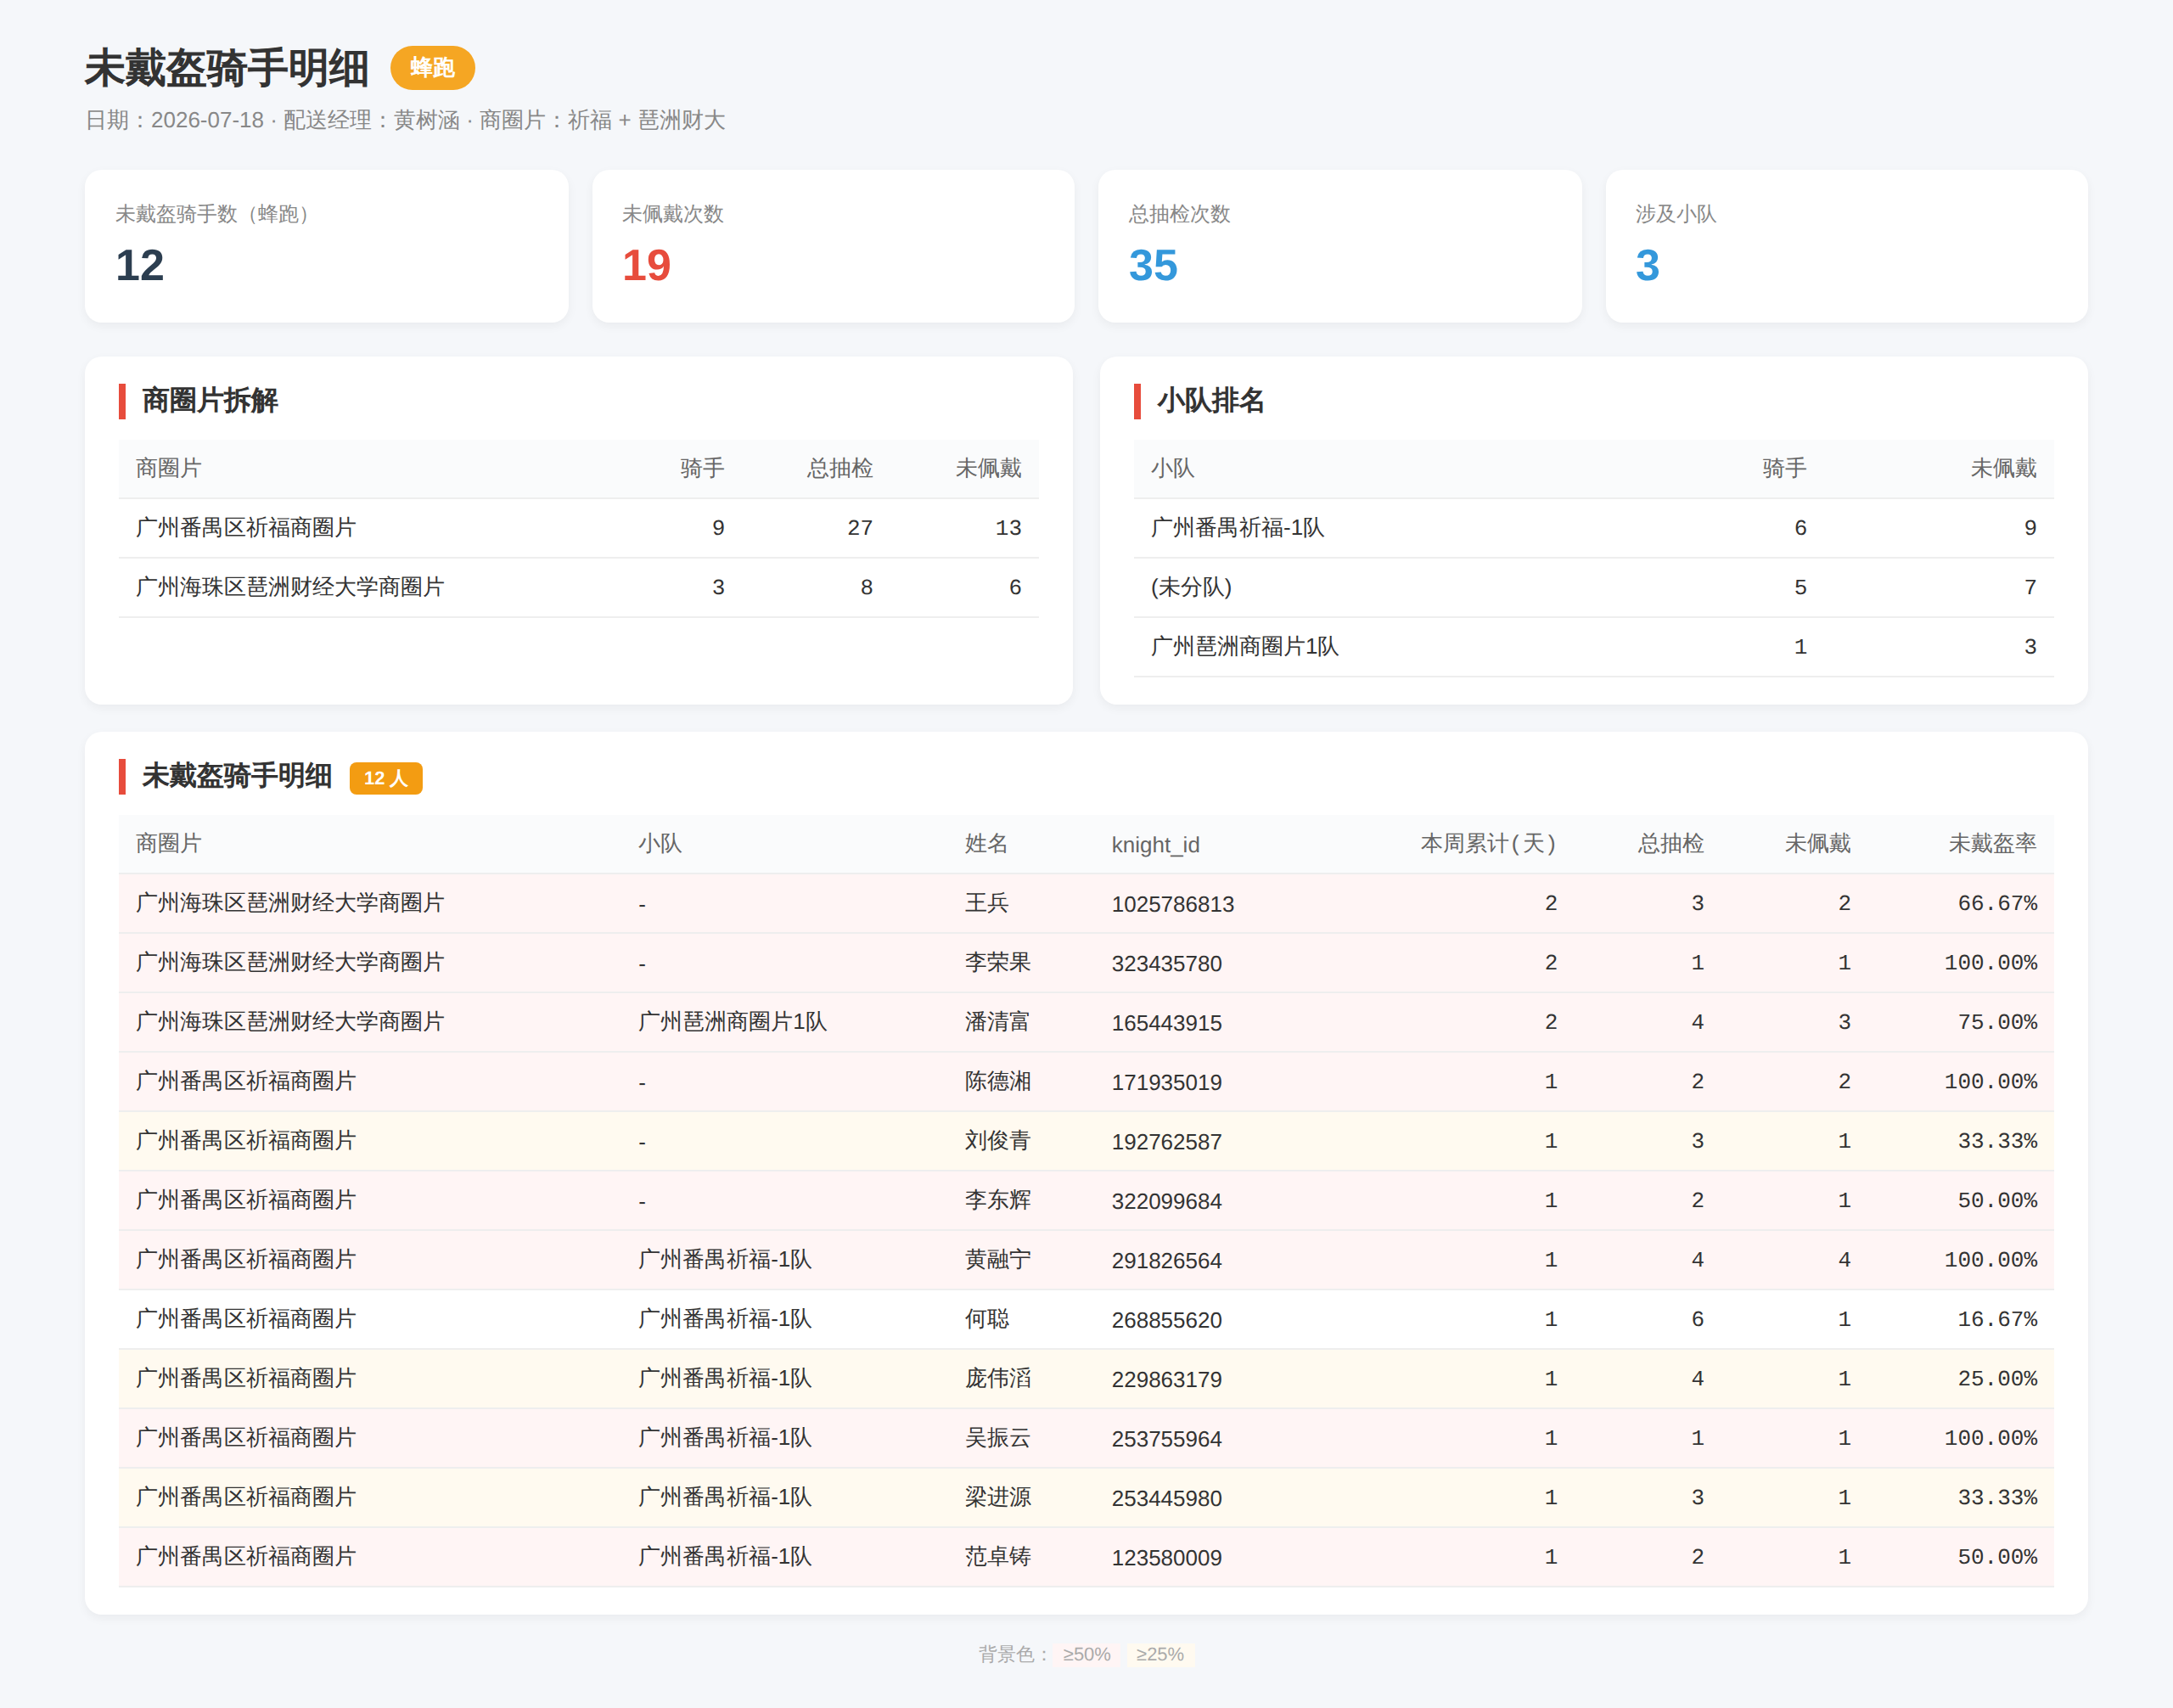Screen dimensions: 2173x1708
Task: Click the ≥50% legend color swatch
Action: (1086, 1654)
